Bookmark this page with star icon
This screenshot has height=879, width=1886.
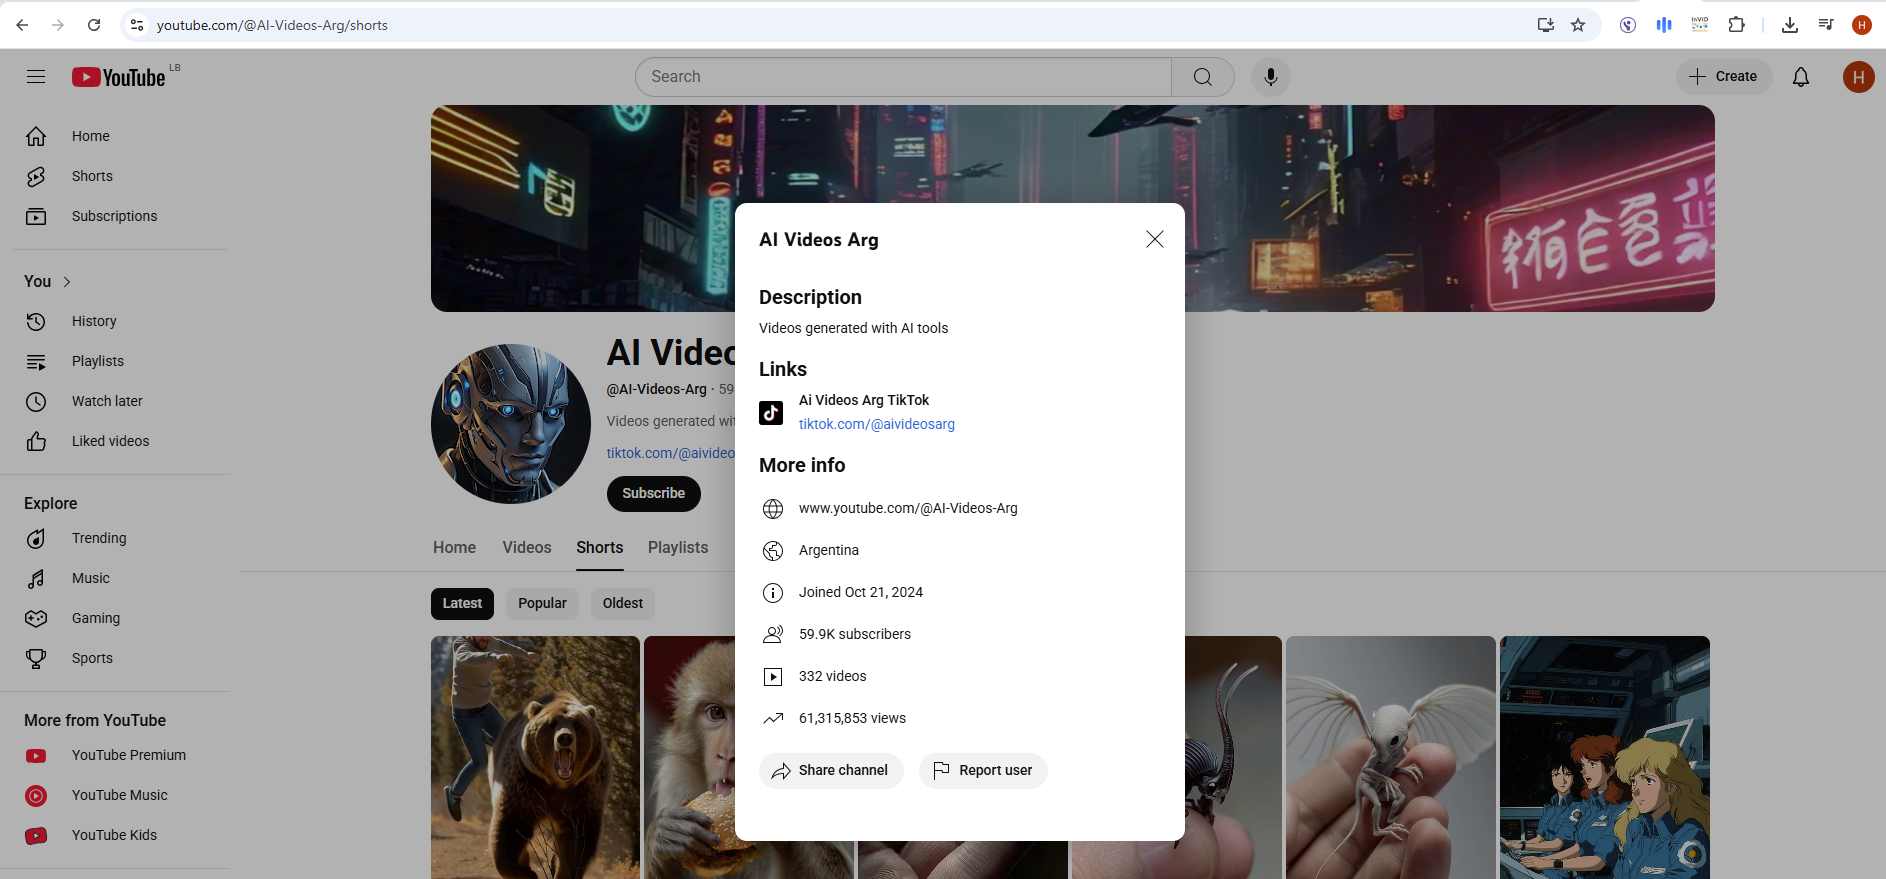[1578, 25]
